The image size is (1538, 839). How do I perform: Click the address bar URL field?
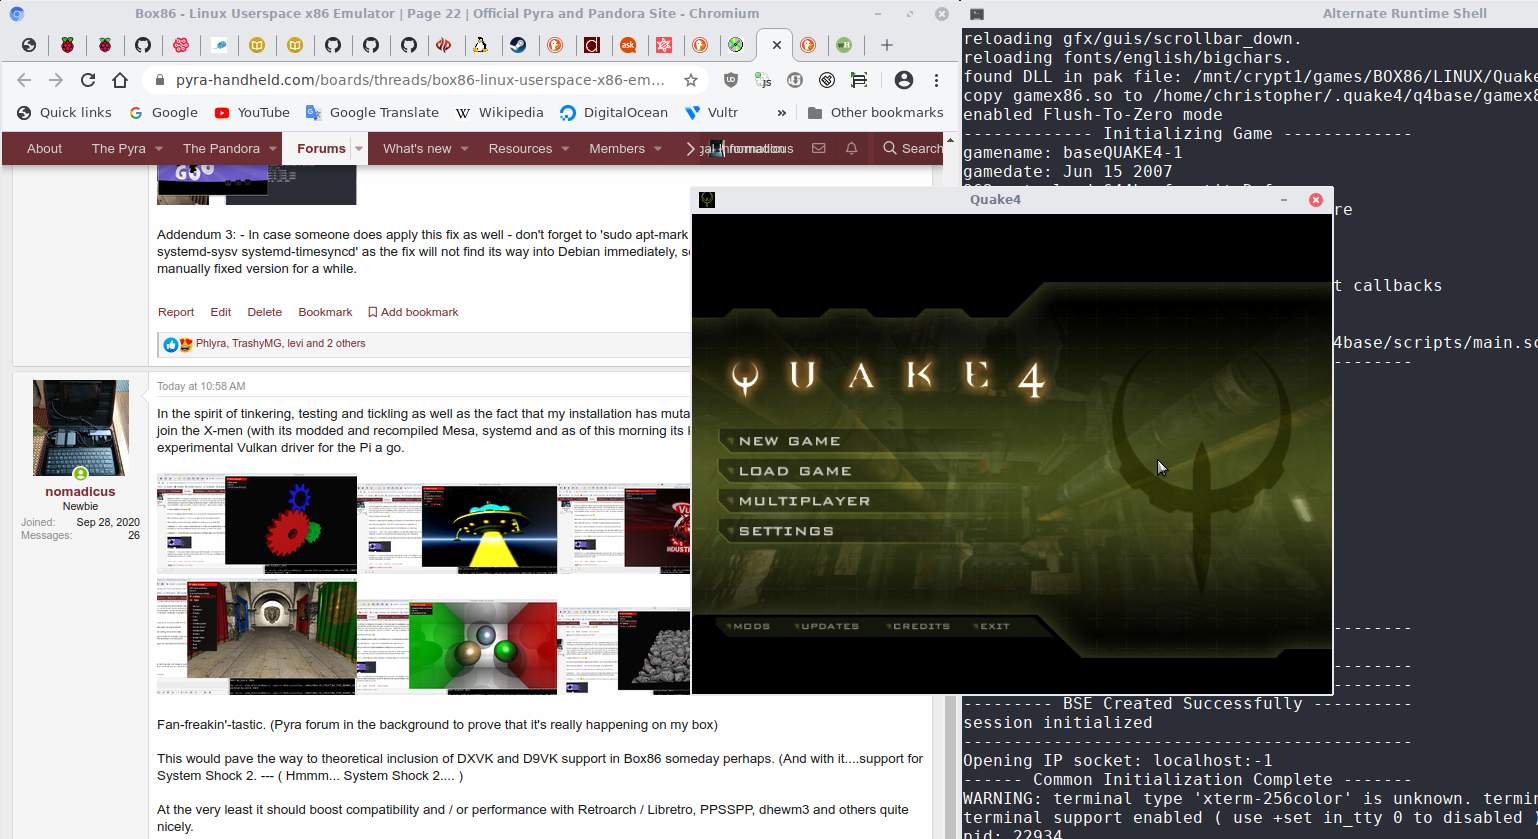[420, 80]
